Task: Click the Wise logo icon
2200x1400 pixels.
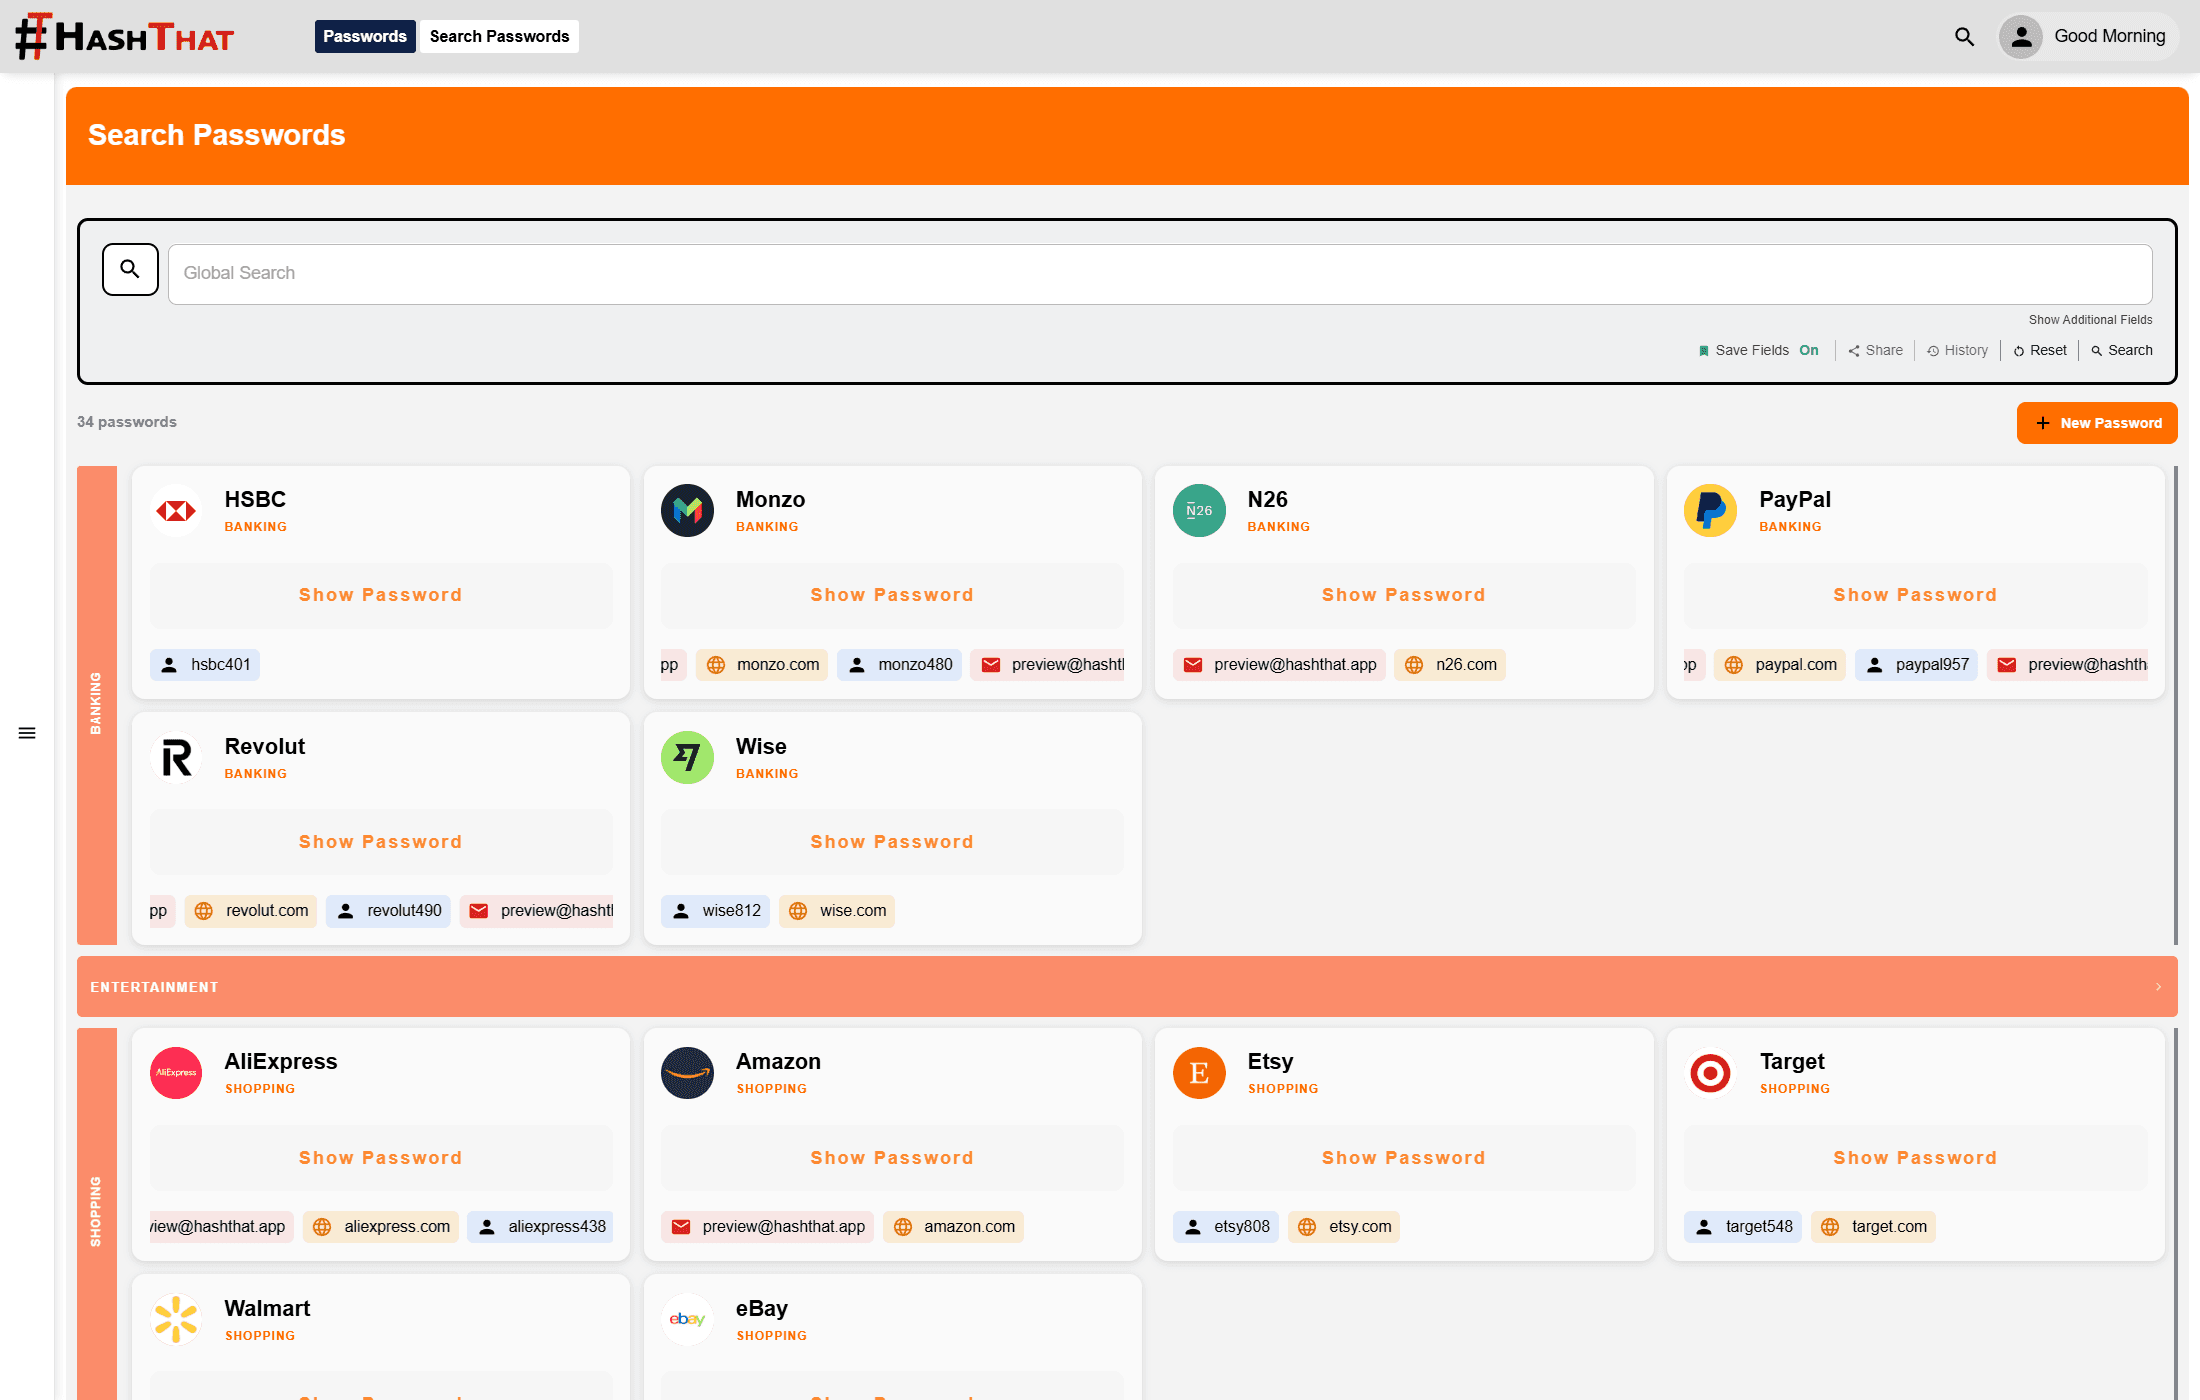Action: coord(687,757)
